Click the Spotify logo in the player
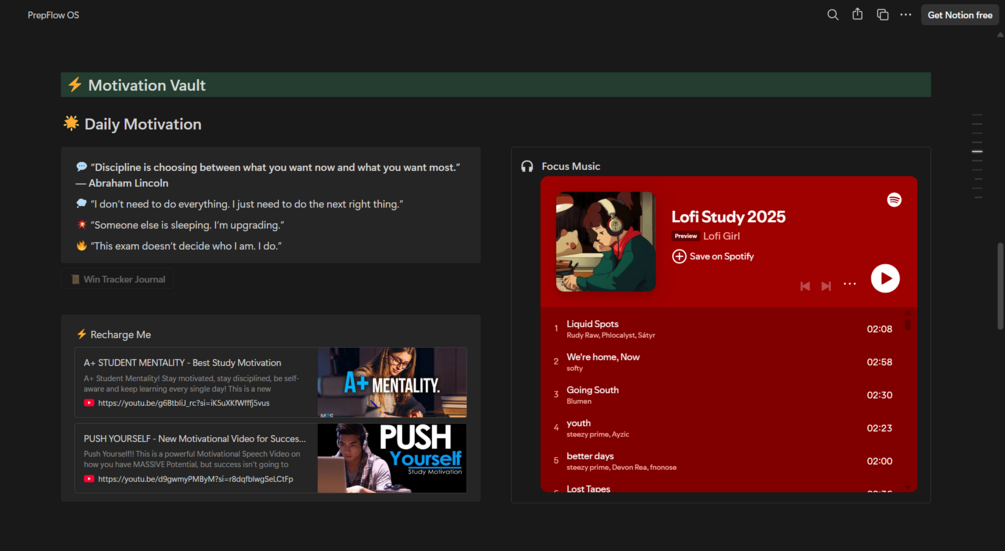Viewport: 1005px width, 551px height. [x=894, y=200]
